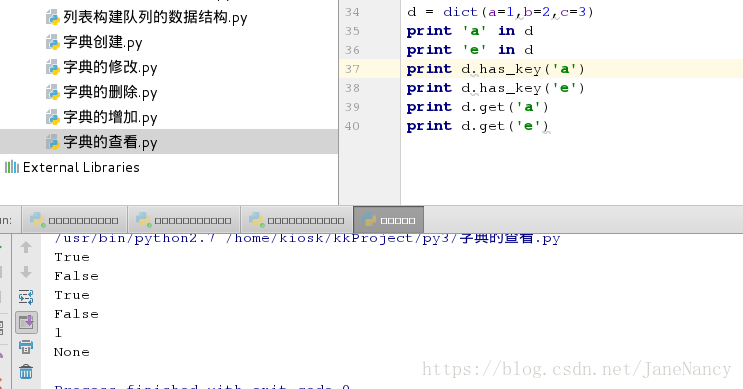Click code line print 'a' in d

(470, 31)
